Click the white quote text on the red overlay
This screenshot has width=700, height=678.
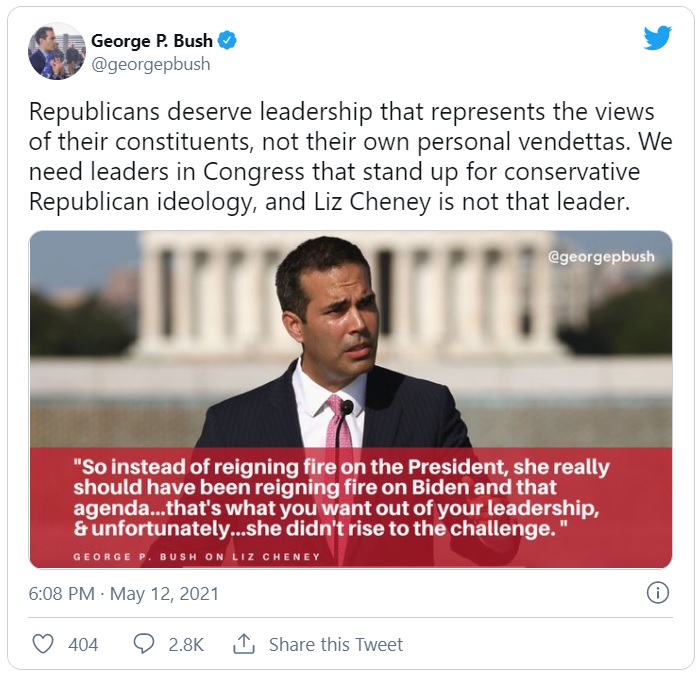tap(340, 498)
